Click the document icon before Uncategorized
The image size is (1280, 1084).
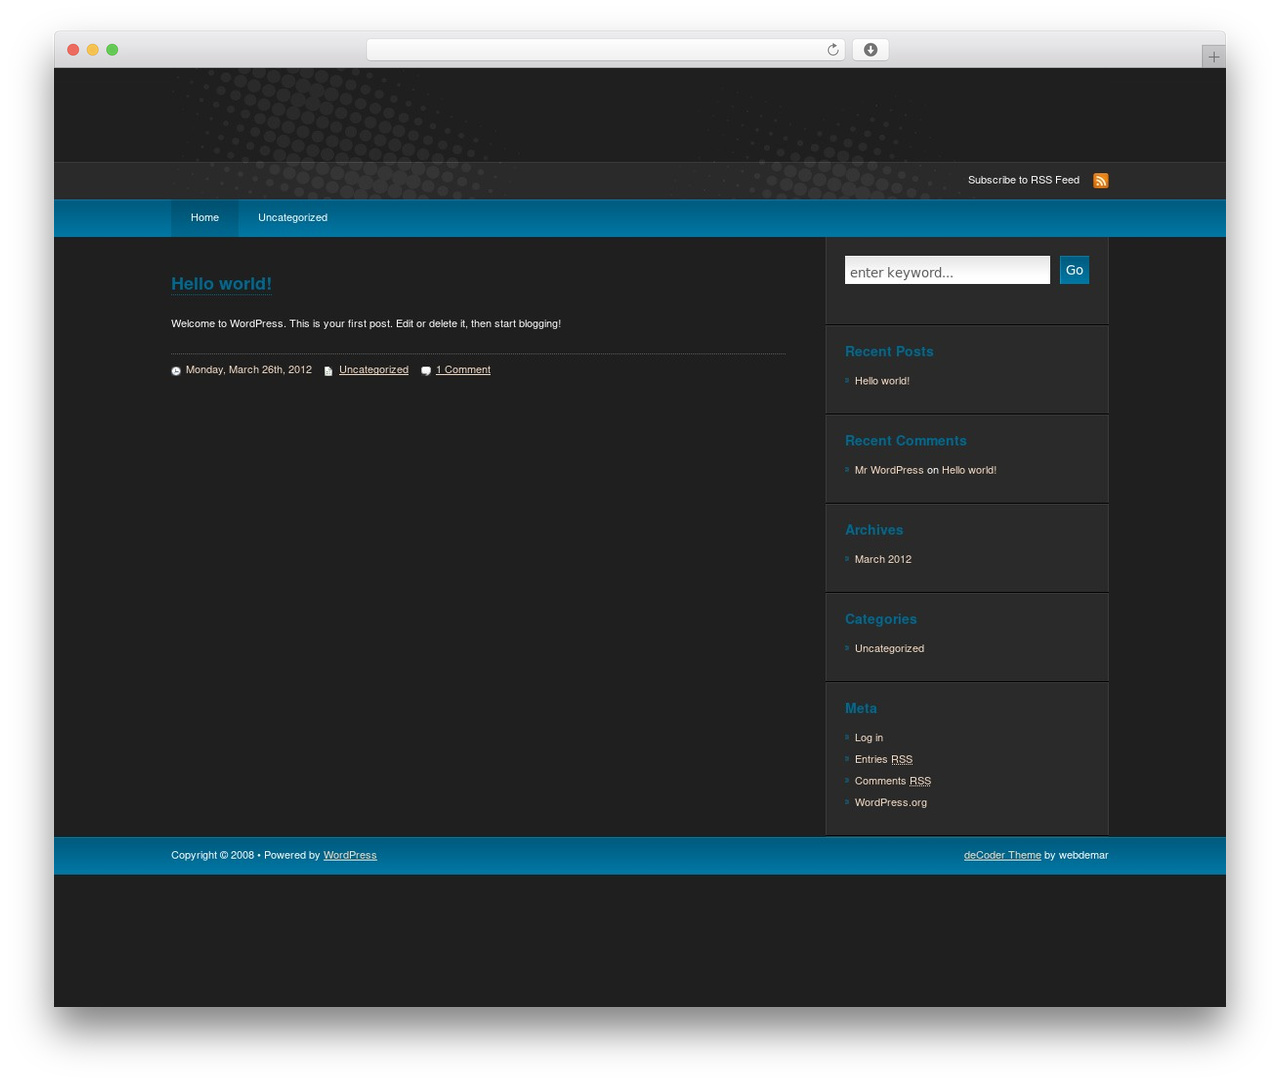(328, 371)
